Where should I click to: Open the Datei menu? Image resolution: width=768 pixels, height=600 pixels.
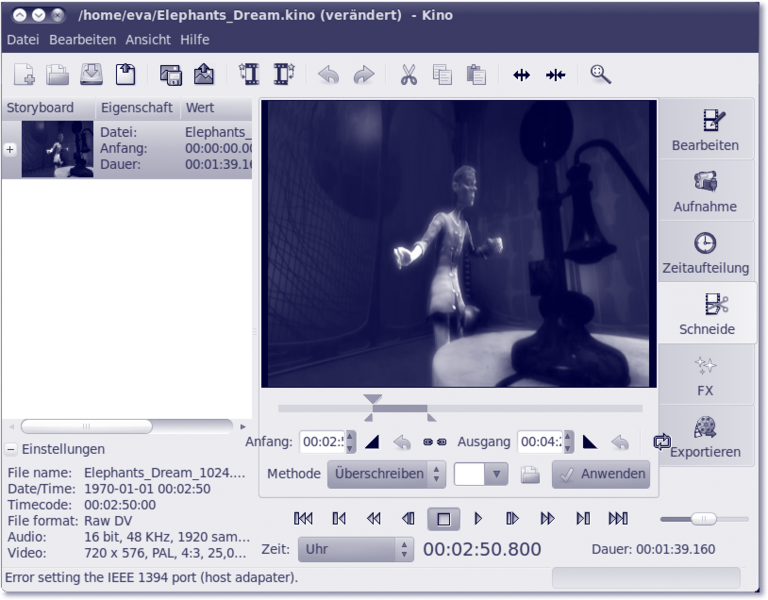click(24, 40)
